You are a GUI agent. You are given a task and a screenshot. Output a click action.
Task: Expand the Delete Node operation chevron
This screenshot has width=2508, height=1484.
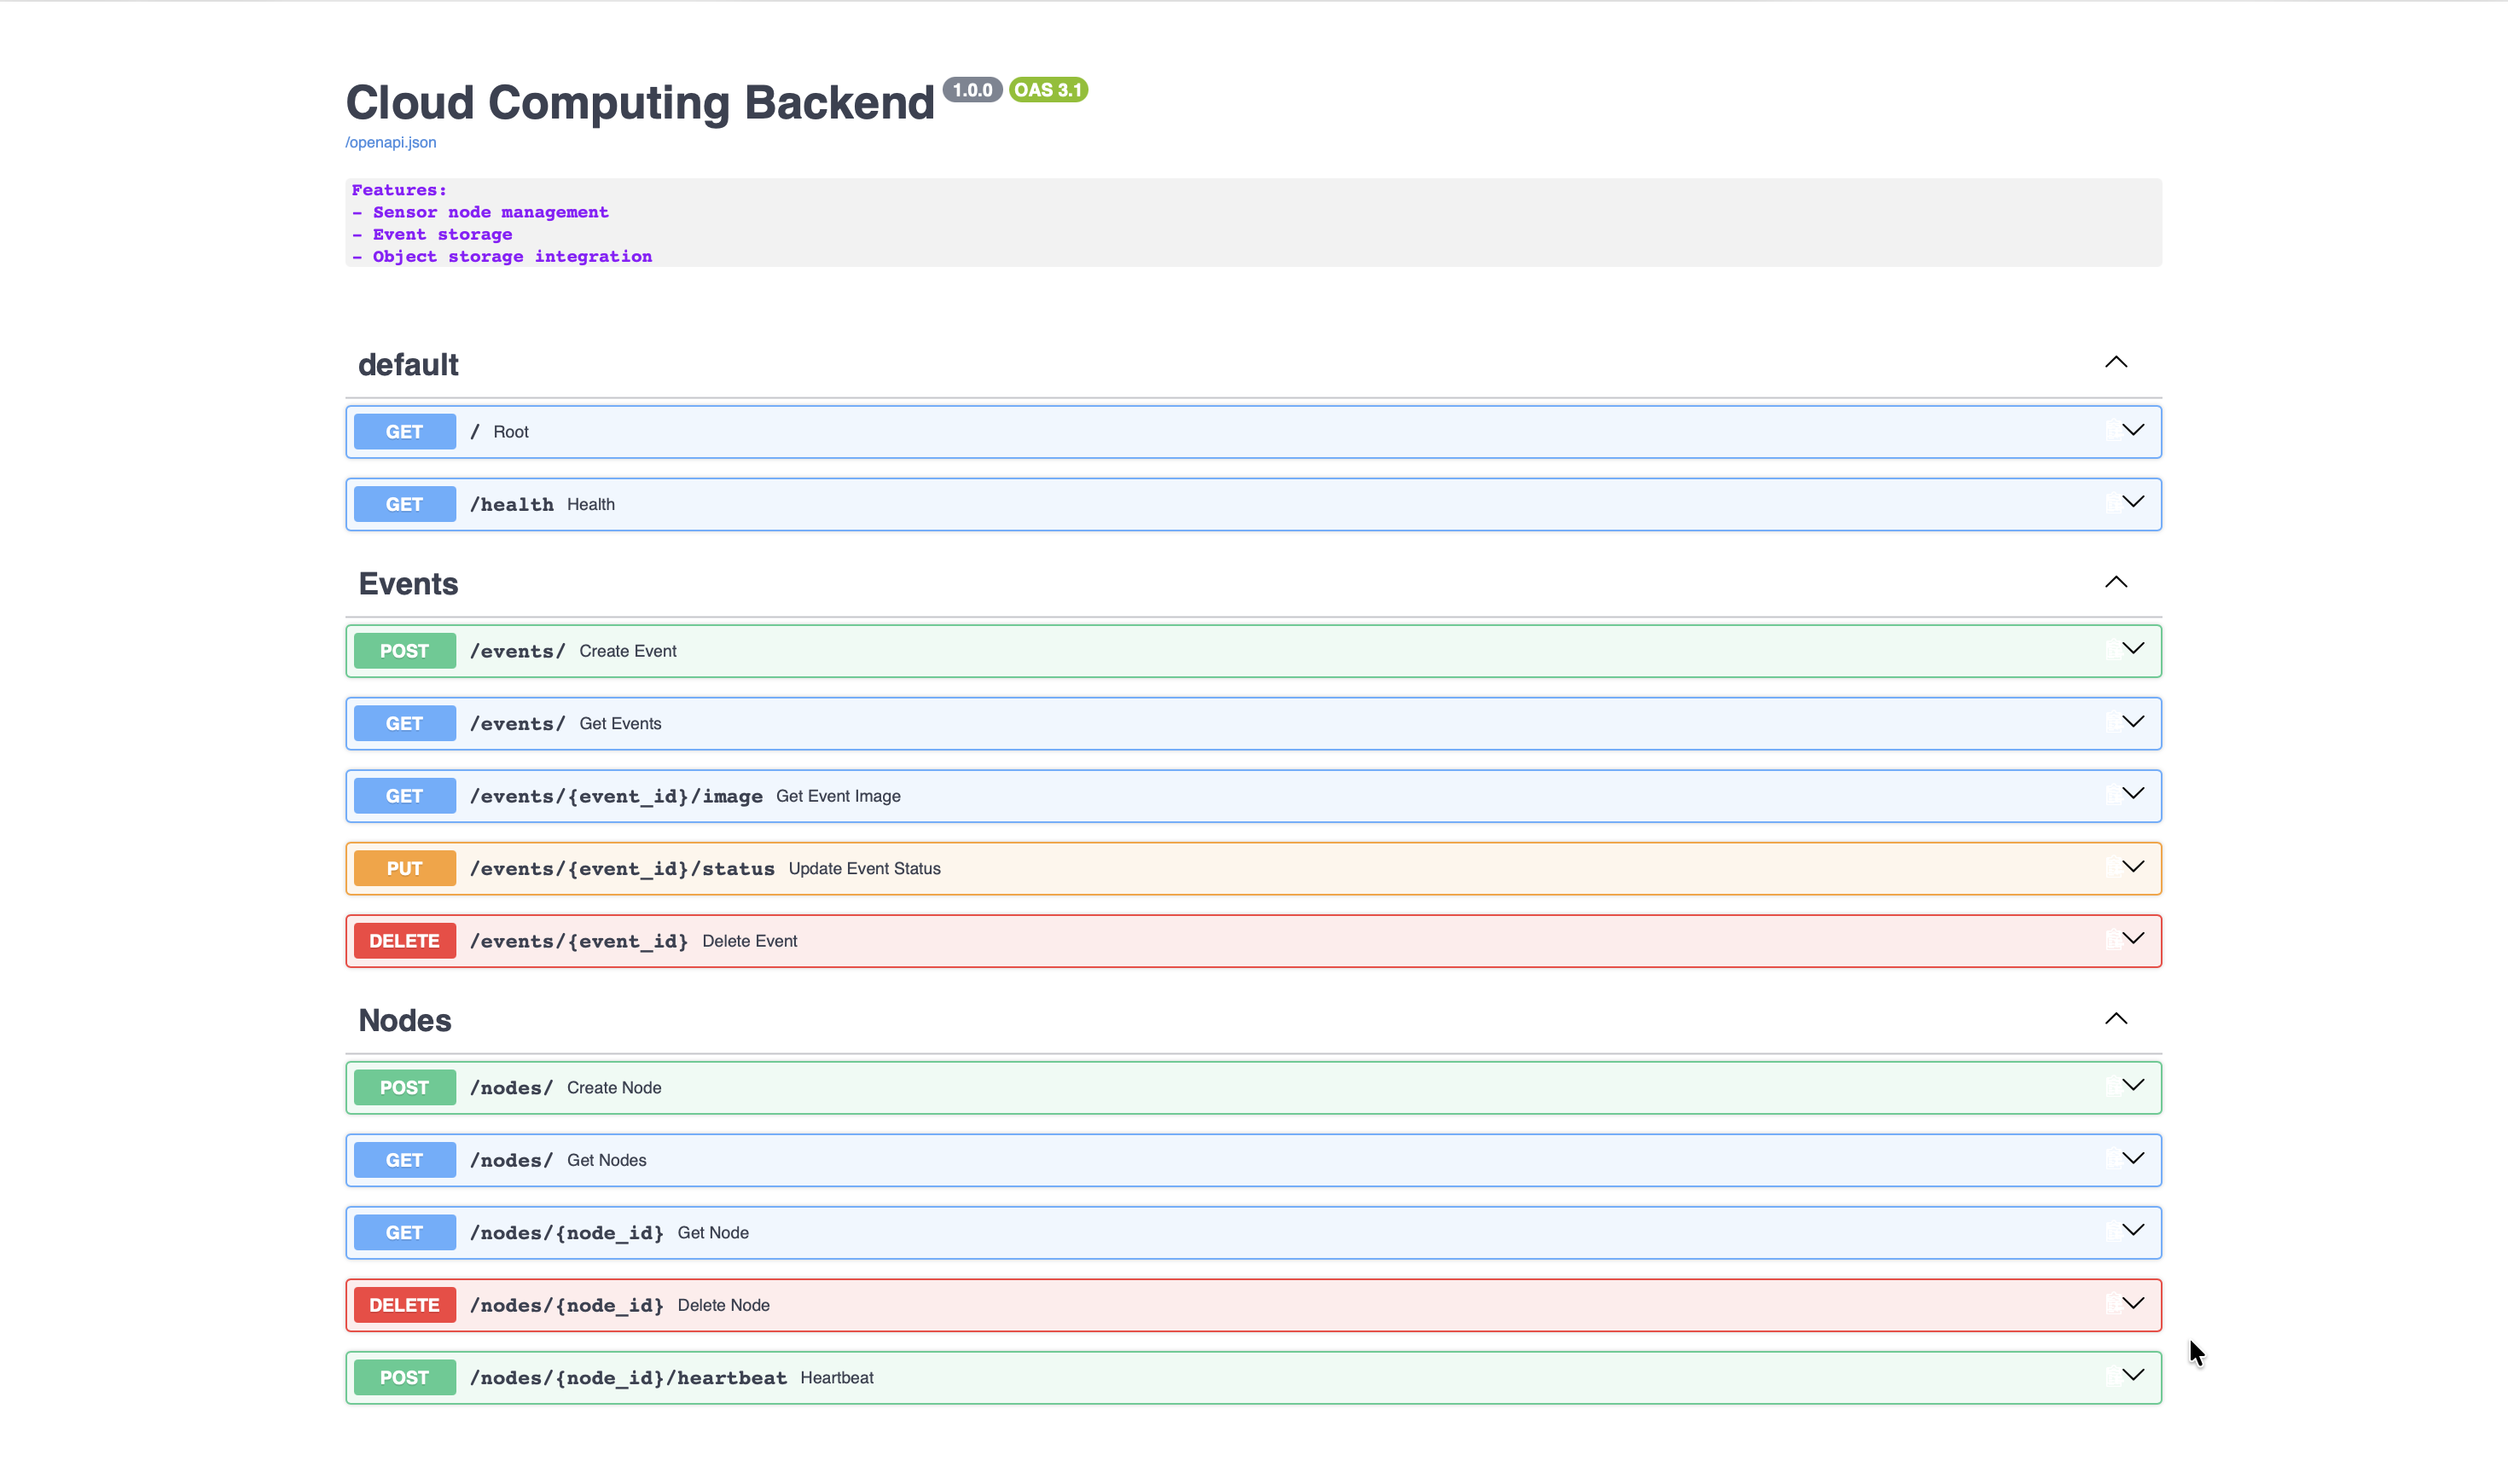(2134, 1303)
